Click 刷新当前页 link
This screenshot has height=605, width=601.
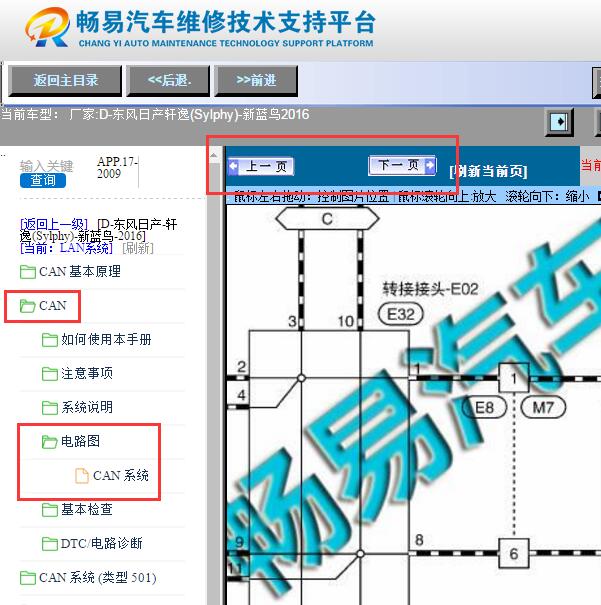(488, 171)
